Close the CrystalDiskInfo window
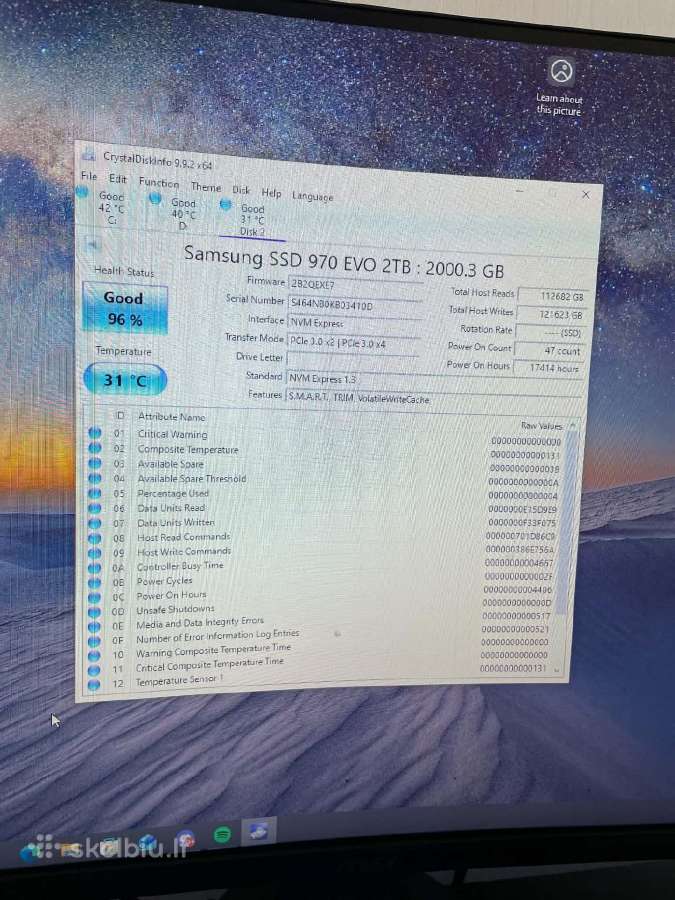675x900 pixels. click(586, 195)
